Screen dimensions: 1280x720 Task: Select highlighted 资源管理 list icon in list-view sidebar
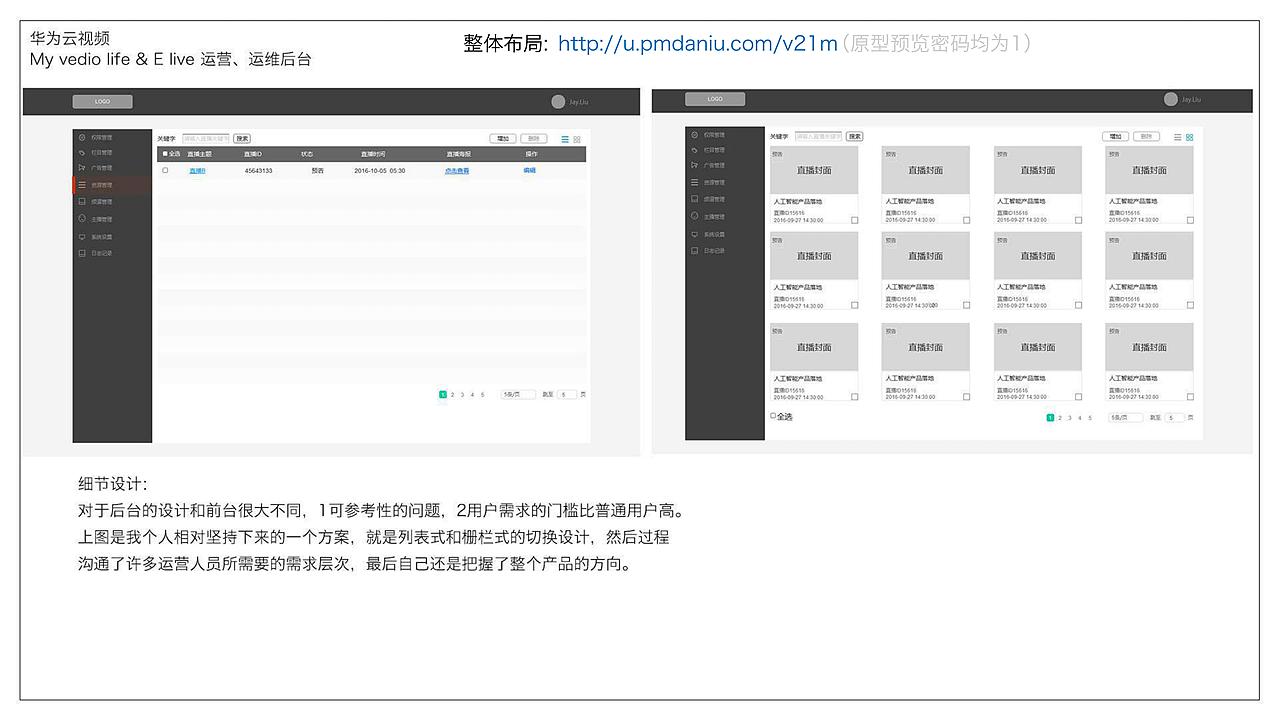pos(81,185)
